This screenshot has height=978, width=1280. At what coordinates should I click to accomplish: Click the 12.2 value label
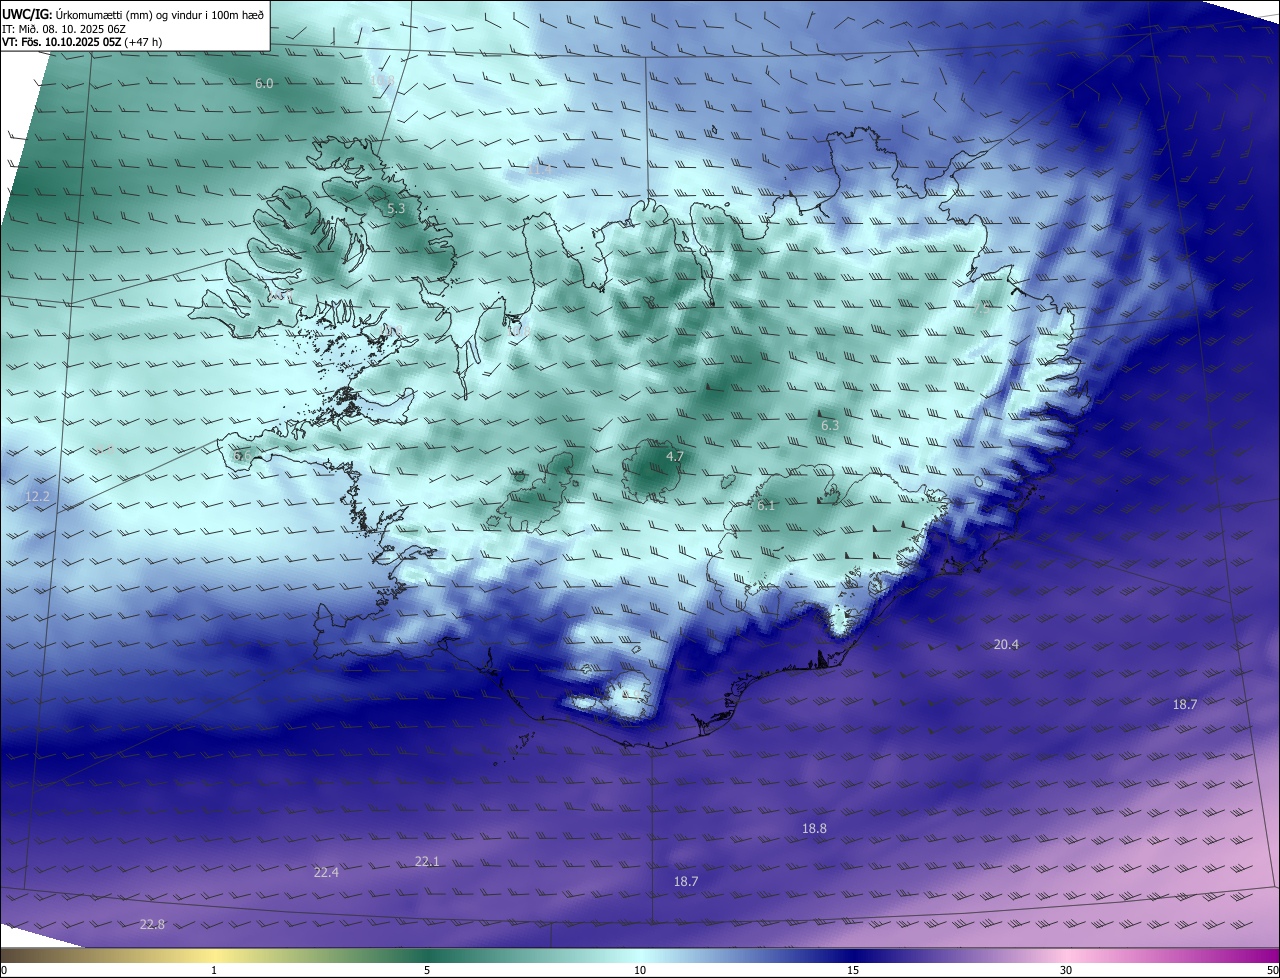tap(37, 496)
